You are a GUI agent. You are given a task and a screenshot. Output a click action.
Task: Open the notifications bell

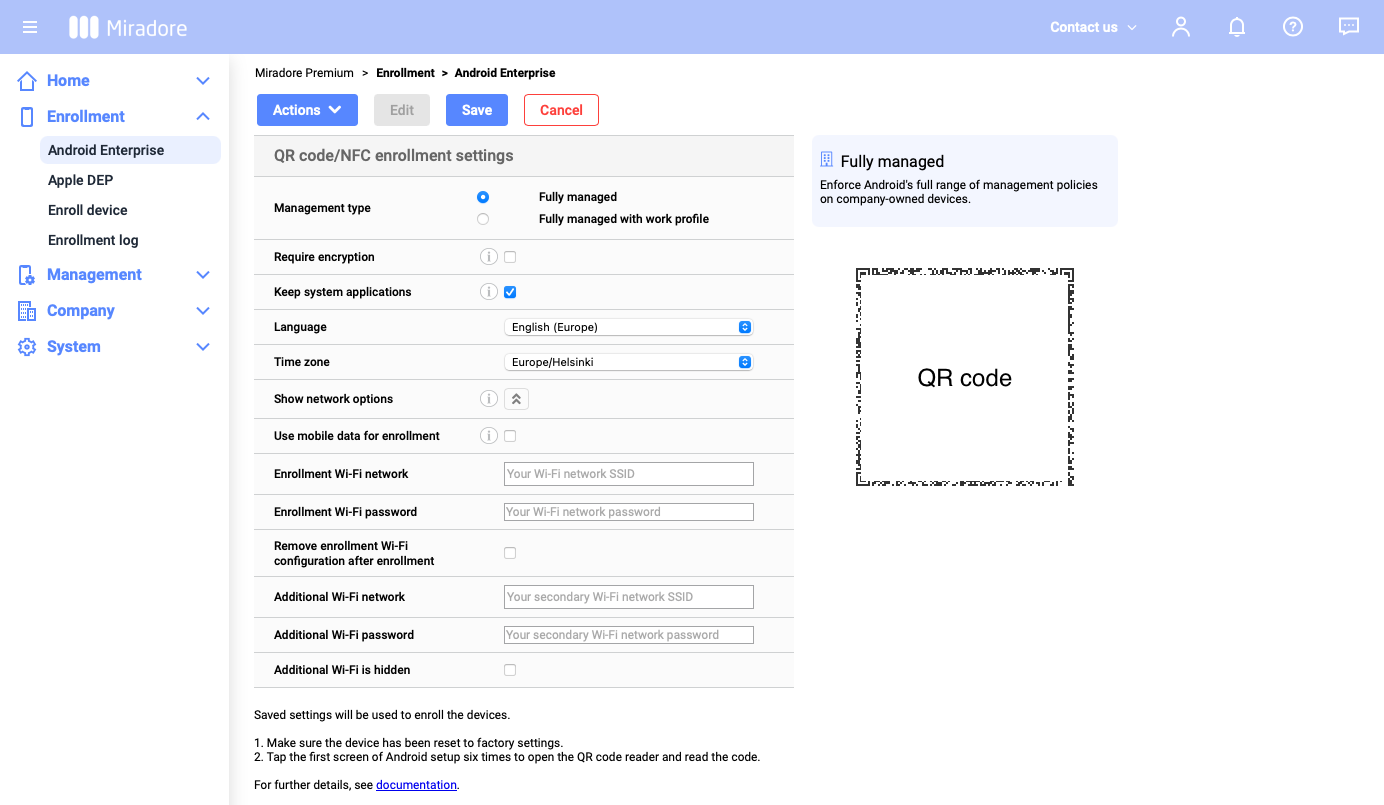click(x=1236, y=27)
